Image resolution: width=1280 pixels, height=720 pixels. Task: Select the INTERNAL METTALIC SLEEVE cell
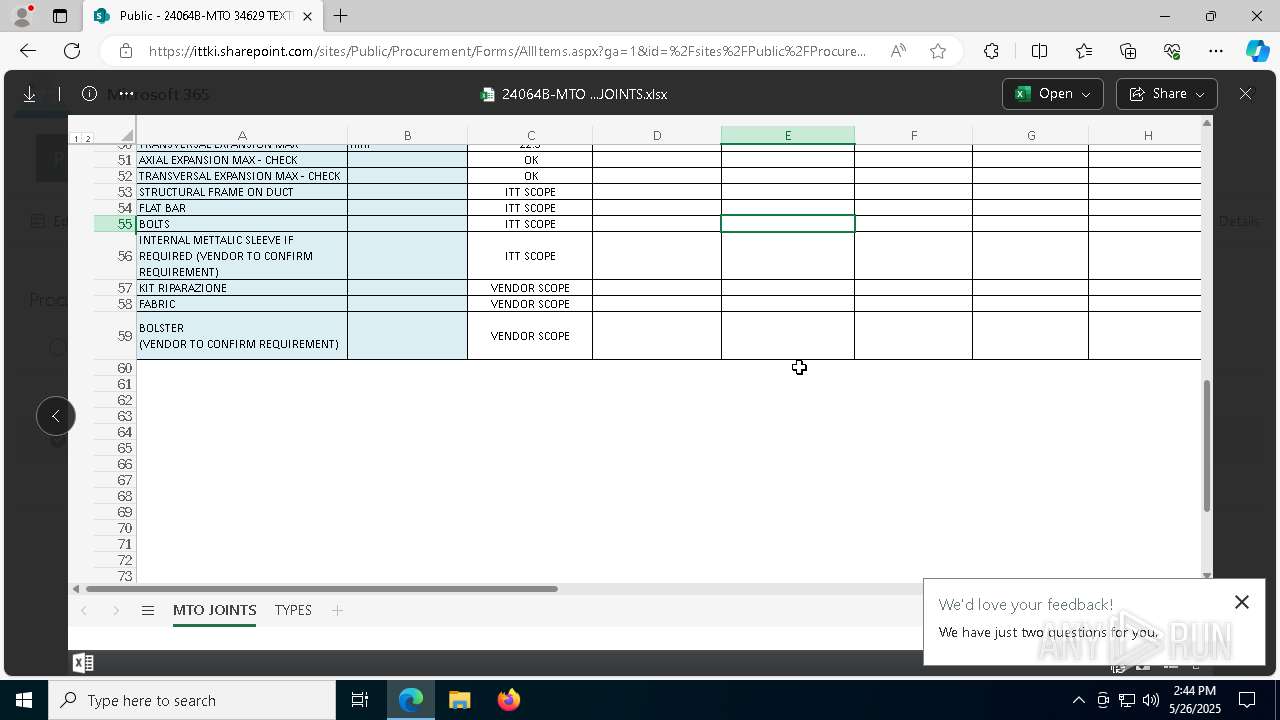(x=242, y=256)
